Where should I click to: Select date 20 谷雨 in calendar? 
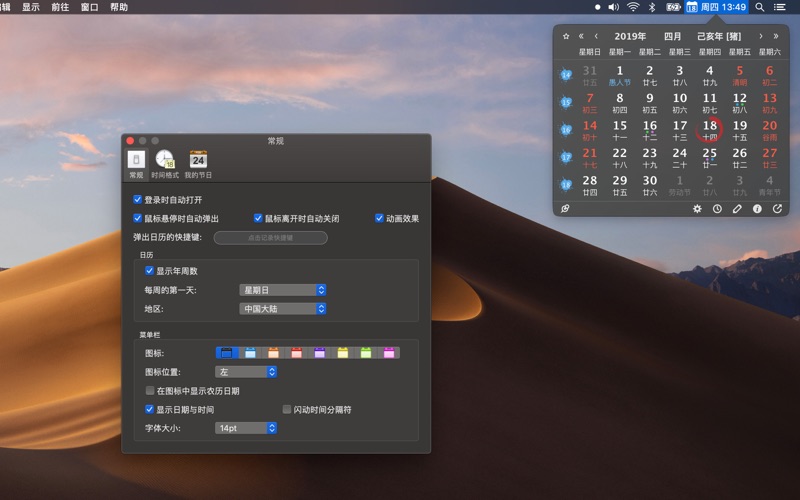(769, 130)
